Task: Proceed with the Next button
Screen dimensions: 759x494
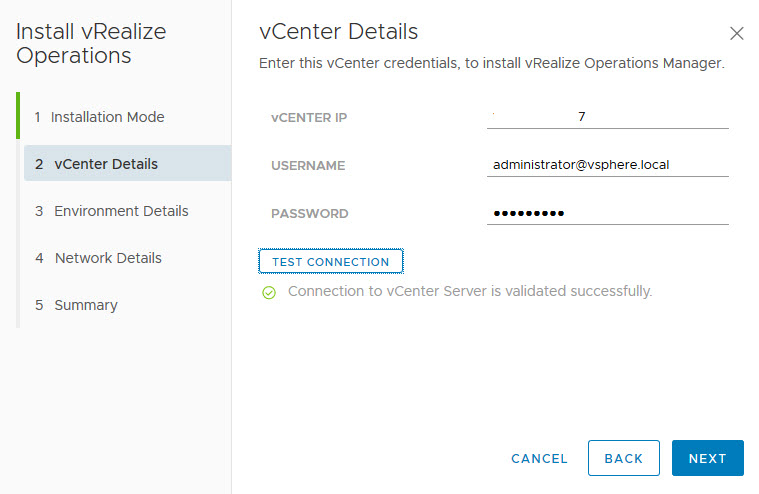Action: tap(707, 459)
